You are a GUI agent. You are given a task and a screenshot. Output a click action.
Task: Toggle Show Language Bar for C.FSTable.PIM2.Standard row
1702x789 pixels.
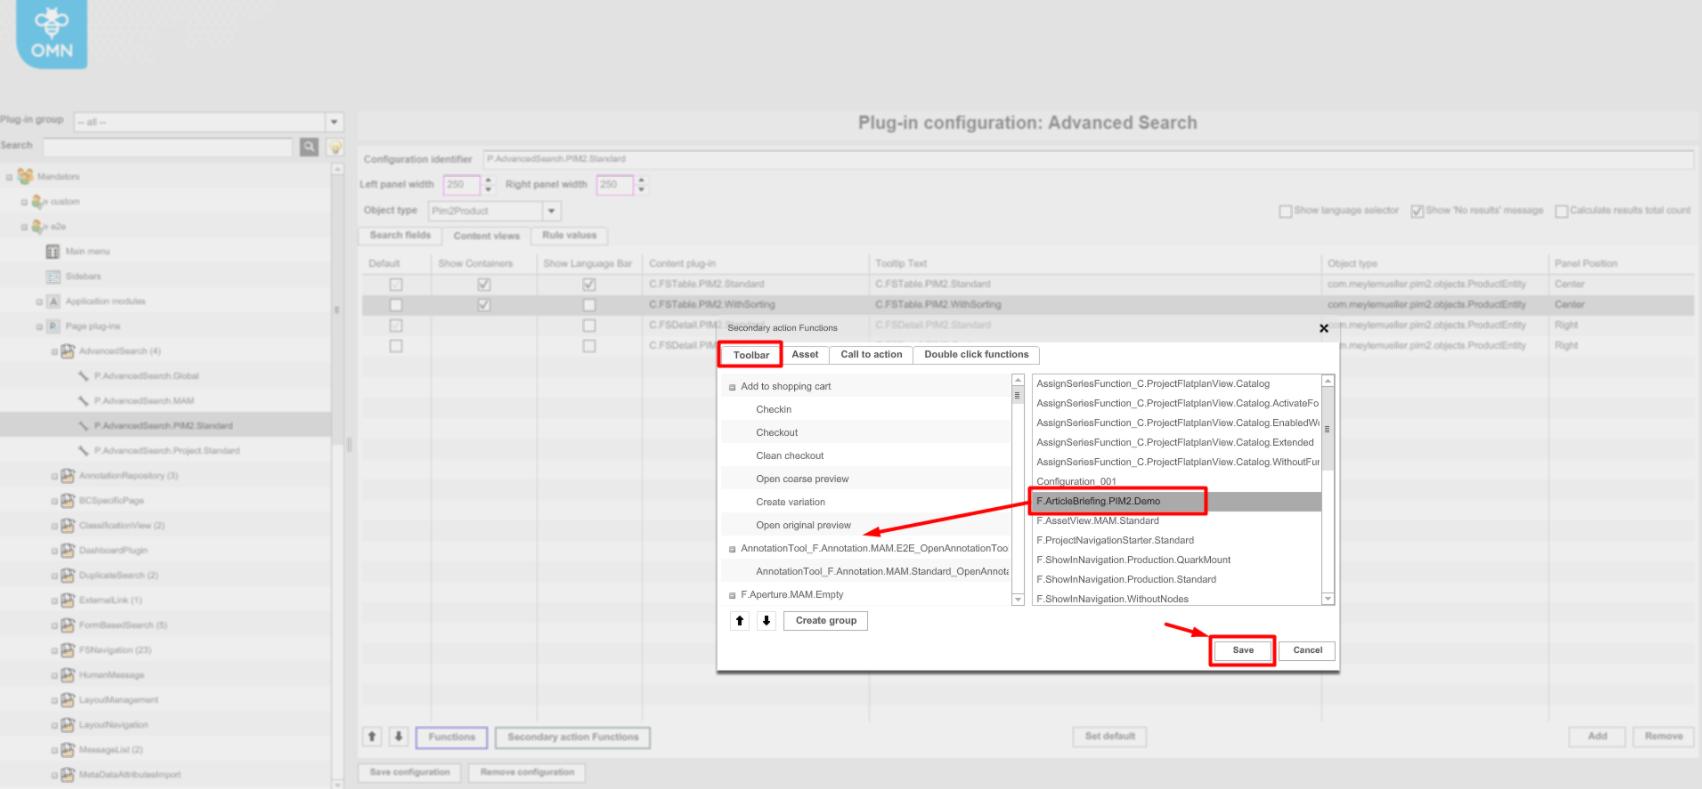[x=589, y=285]
